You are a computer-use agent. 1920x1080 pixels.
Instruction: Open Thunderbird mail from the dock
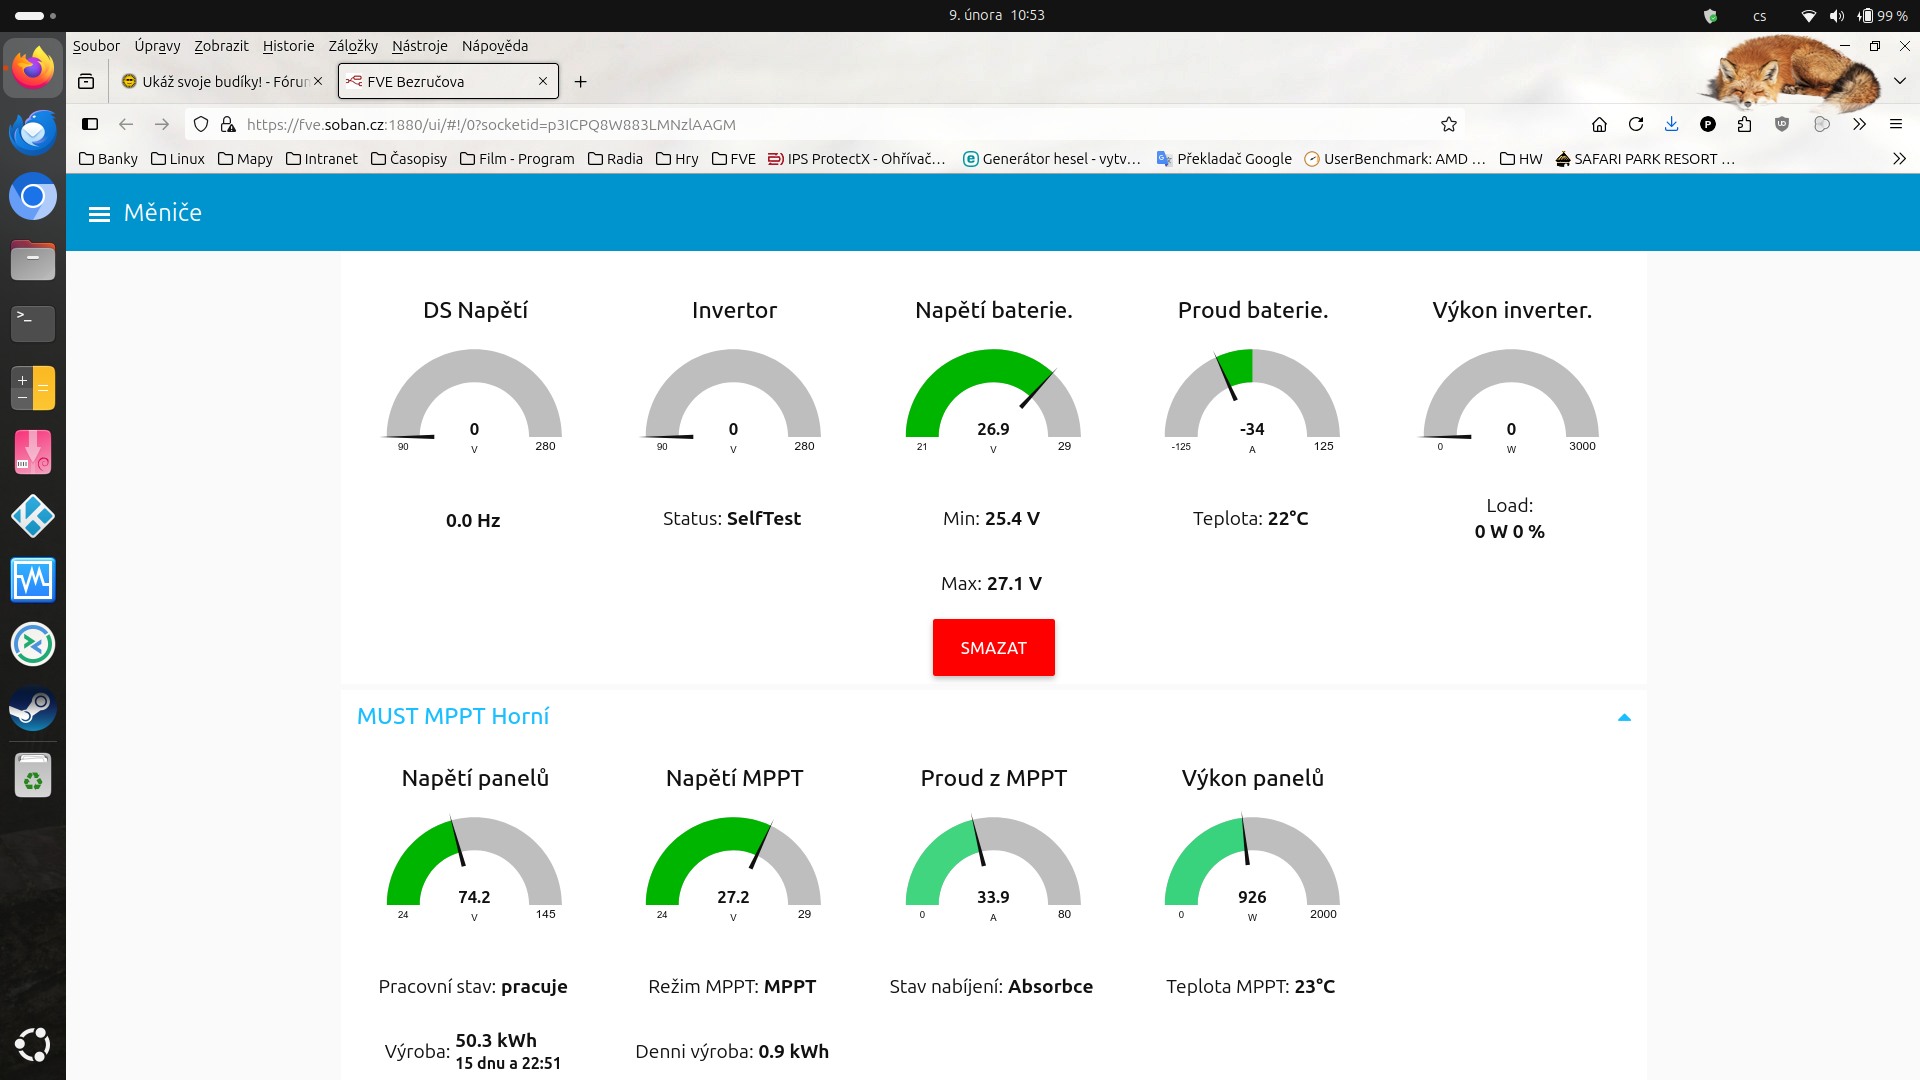tap(33, 132)
